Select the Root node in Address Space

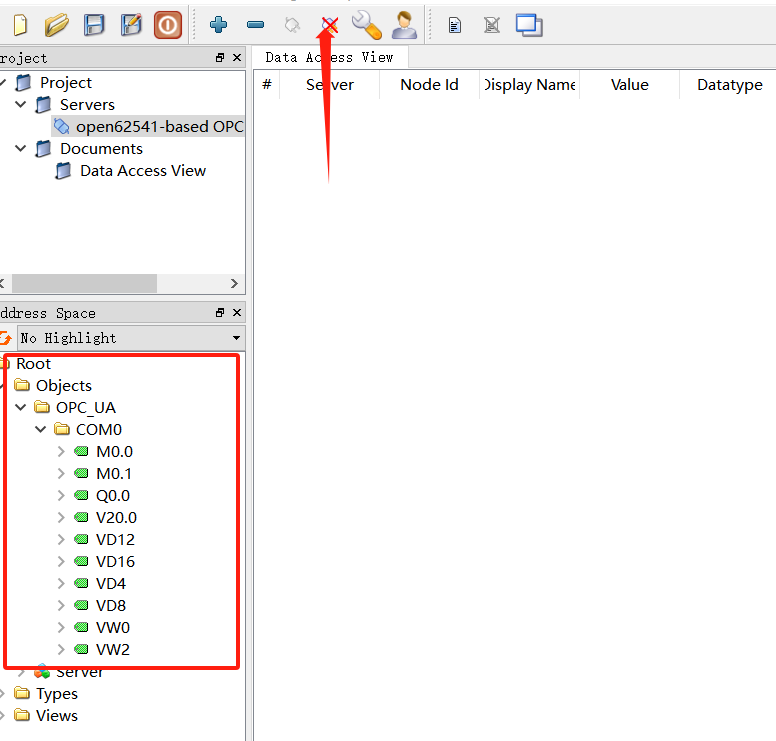pos(33,364)
